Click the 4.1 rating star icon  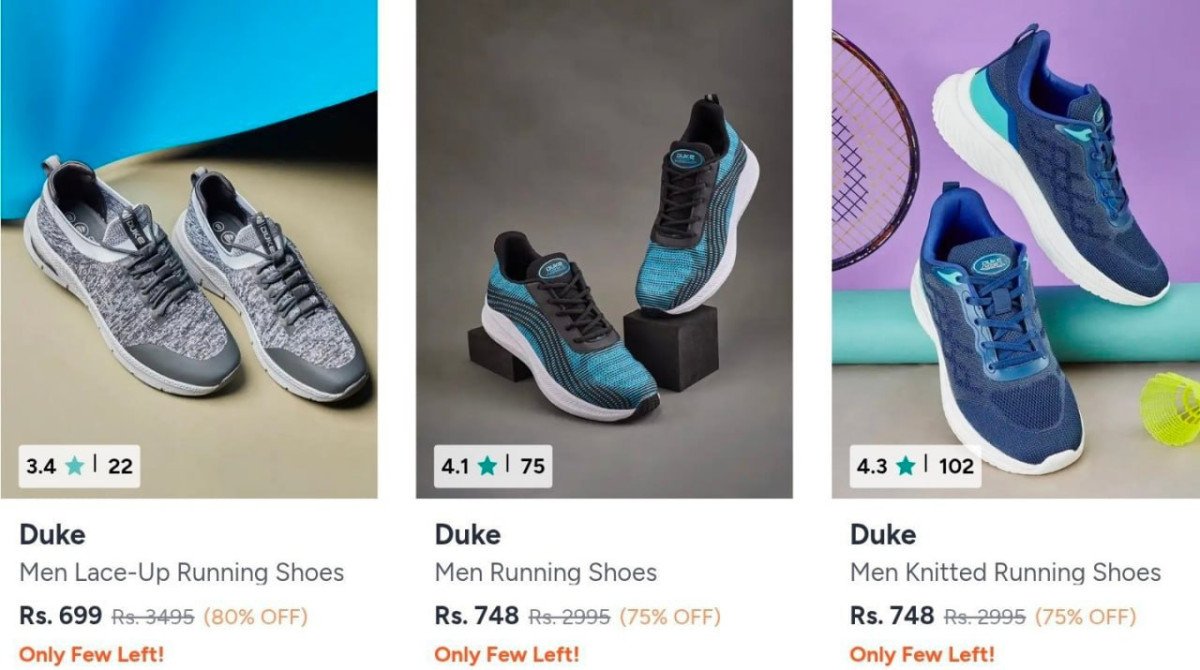tap(488, 466)
